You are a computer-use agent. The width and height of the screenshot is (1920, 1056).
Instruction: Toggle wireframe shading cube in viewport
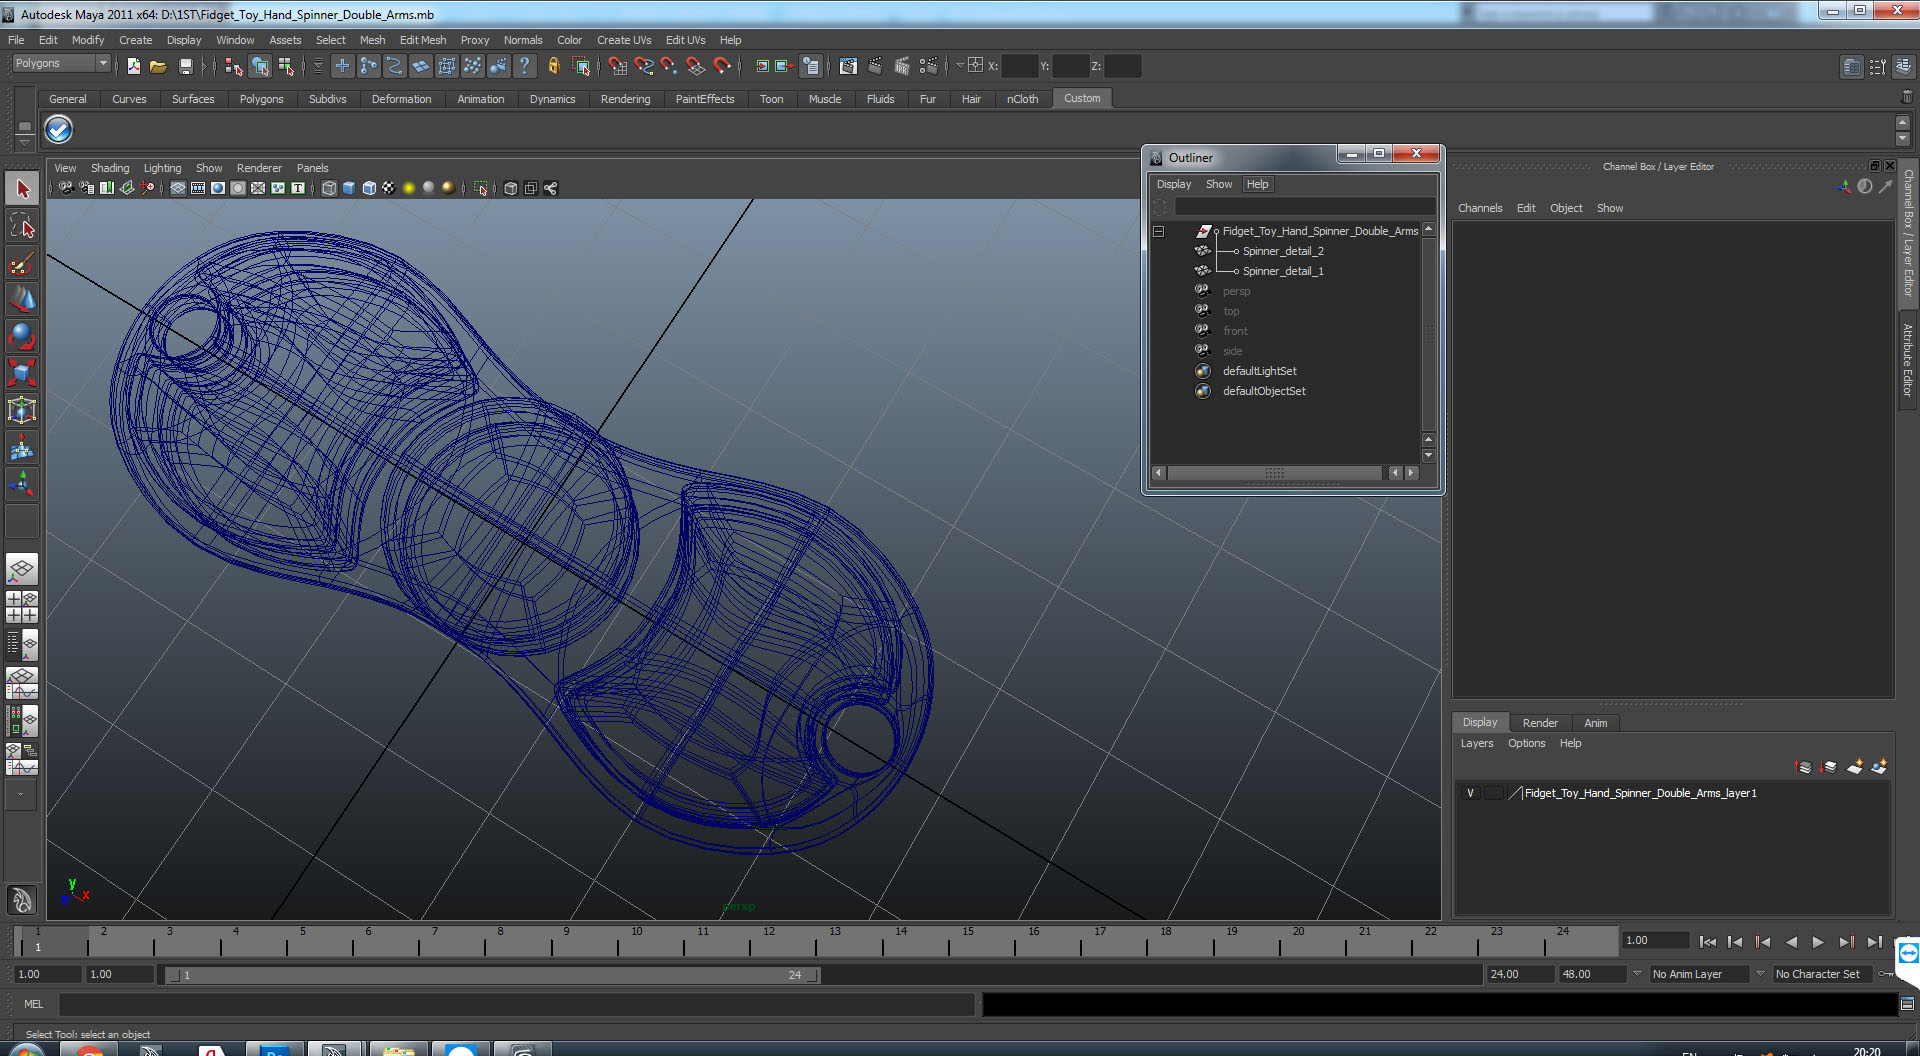coord(329,188)
